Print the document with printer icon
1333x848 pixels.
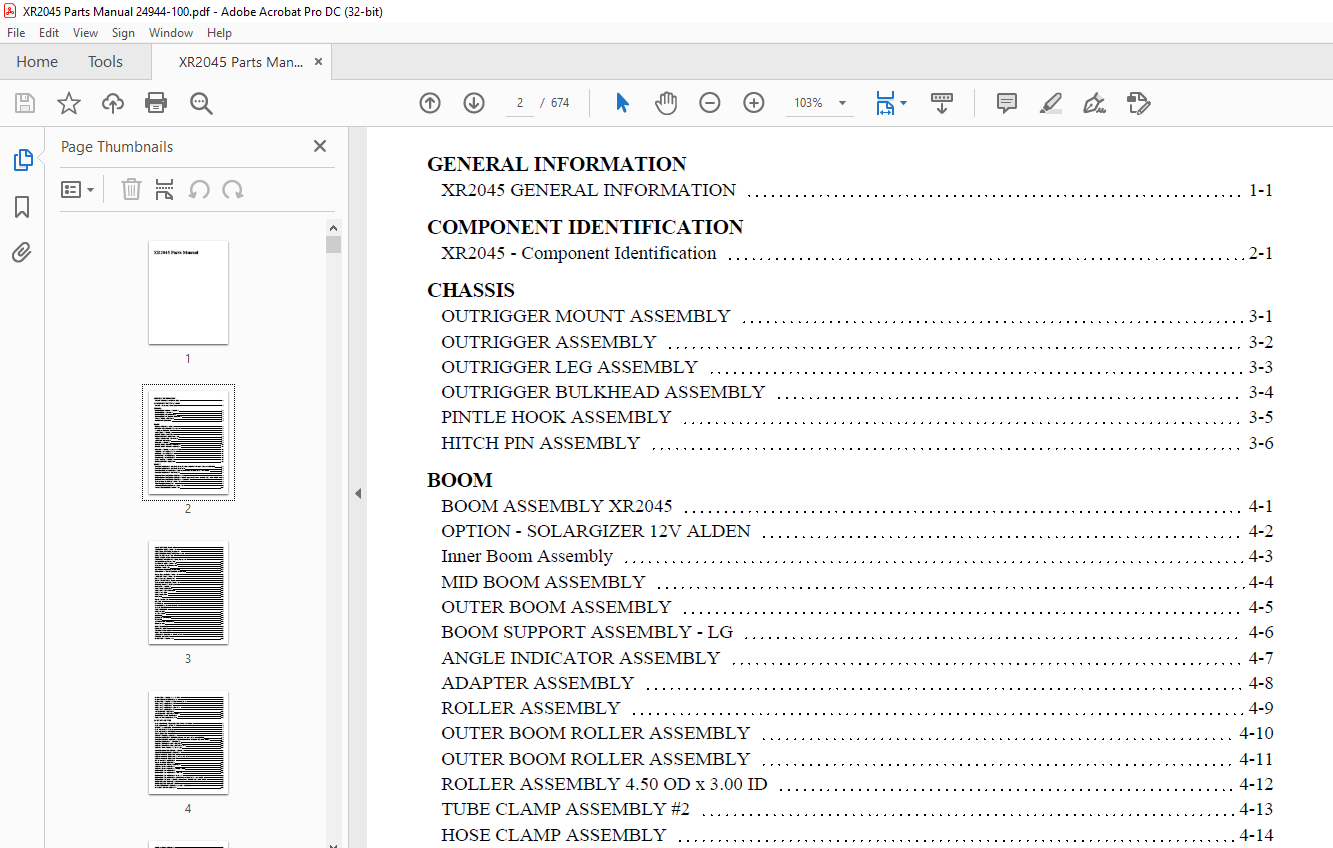click(156, 103)
